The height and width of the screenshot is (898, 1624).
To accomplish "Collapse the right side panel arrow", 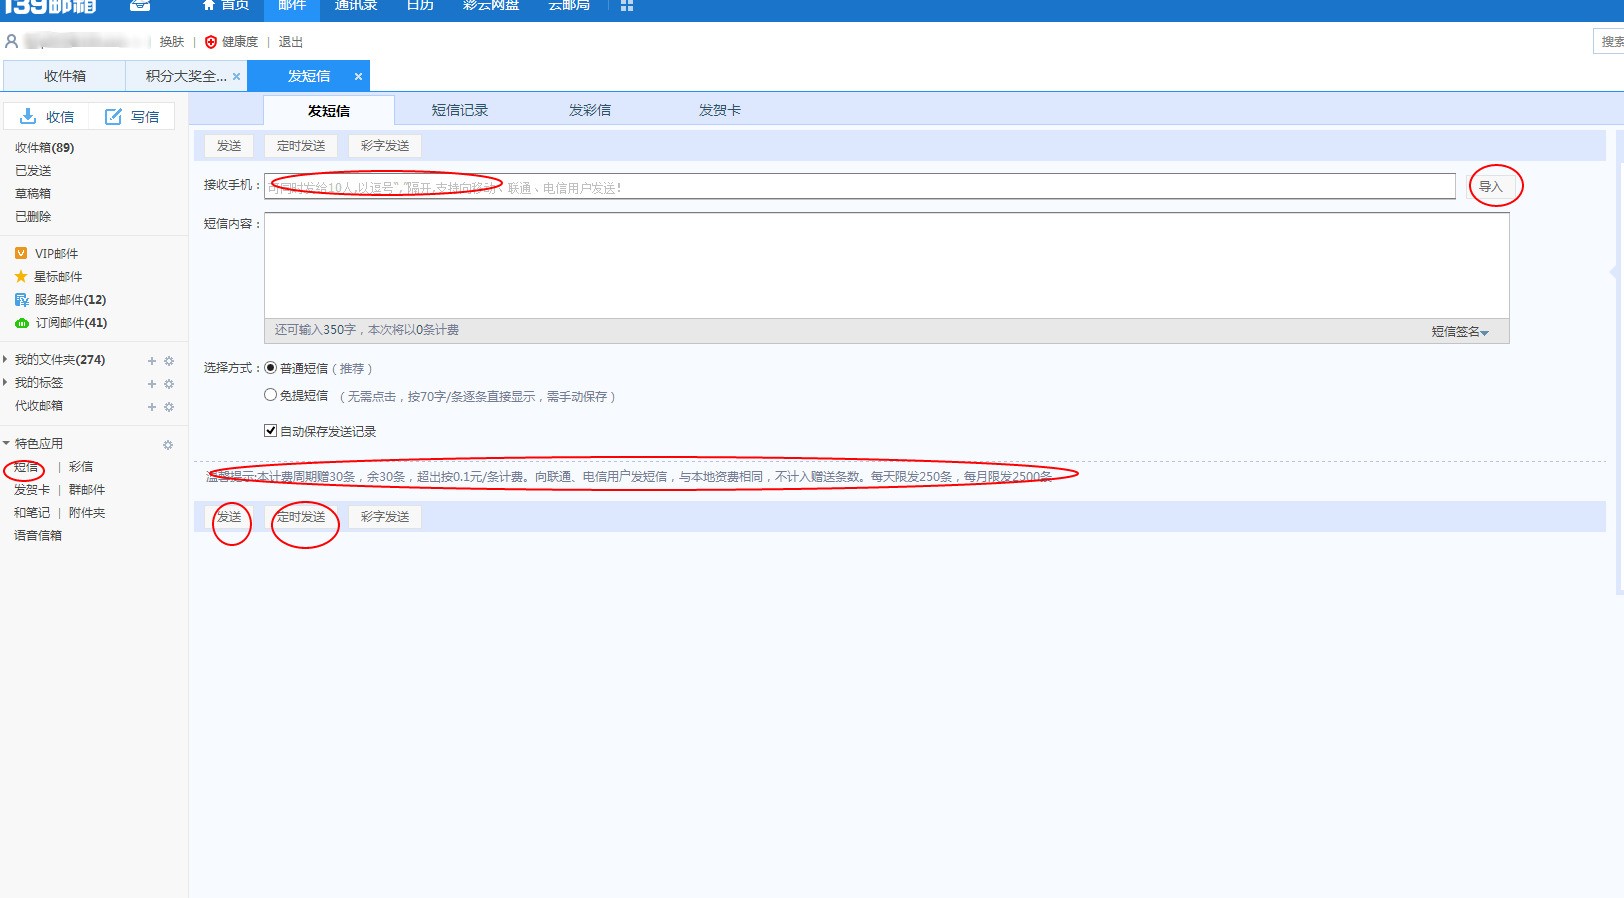I will coord(1613,272).
